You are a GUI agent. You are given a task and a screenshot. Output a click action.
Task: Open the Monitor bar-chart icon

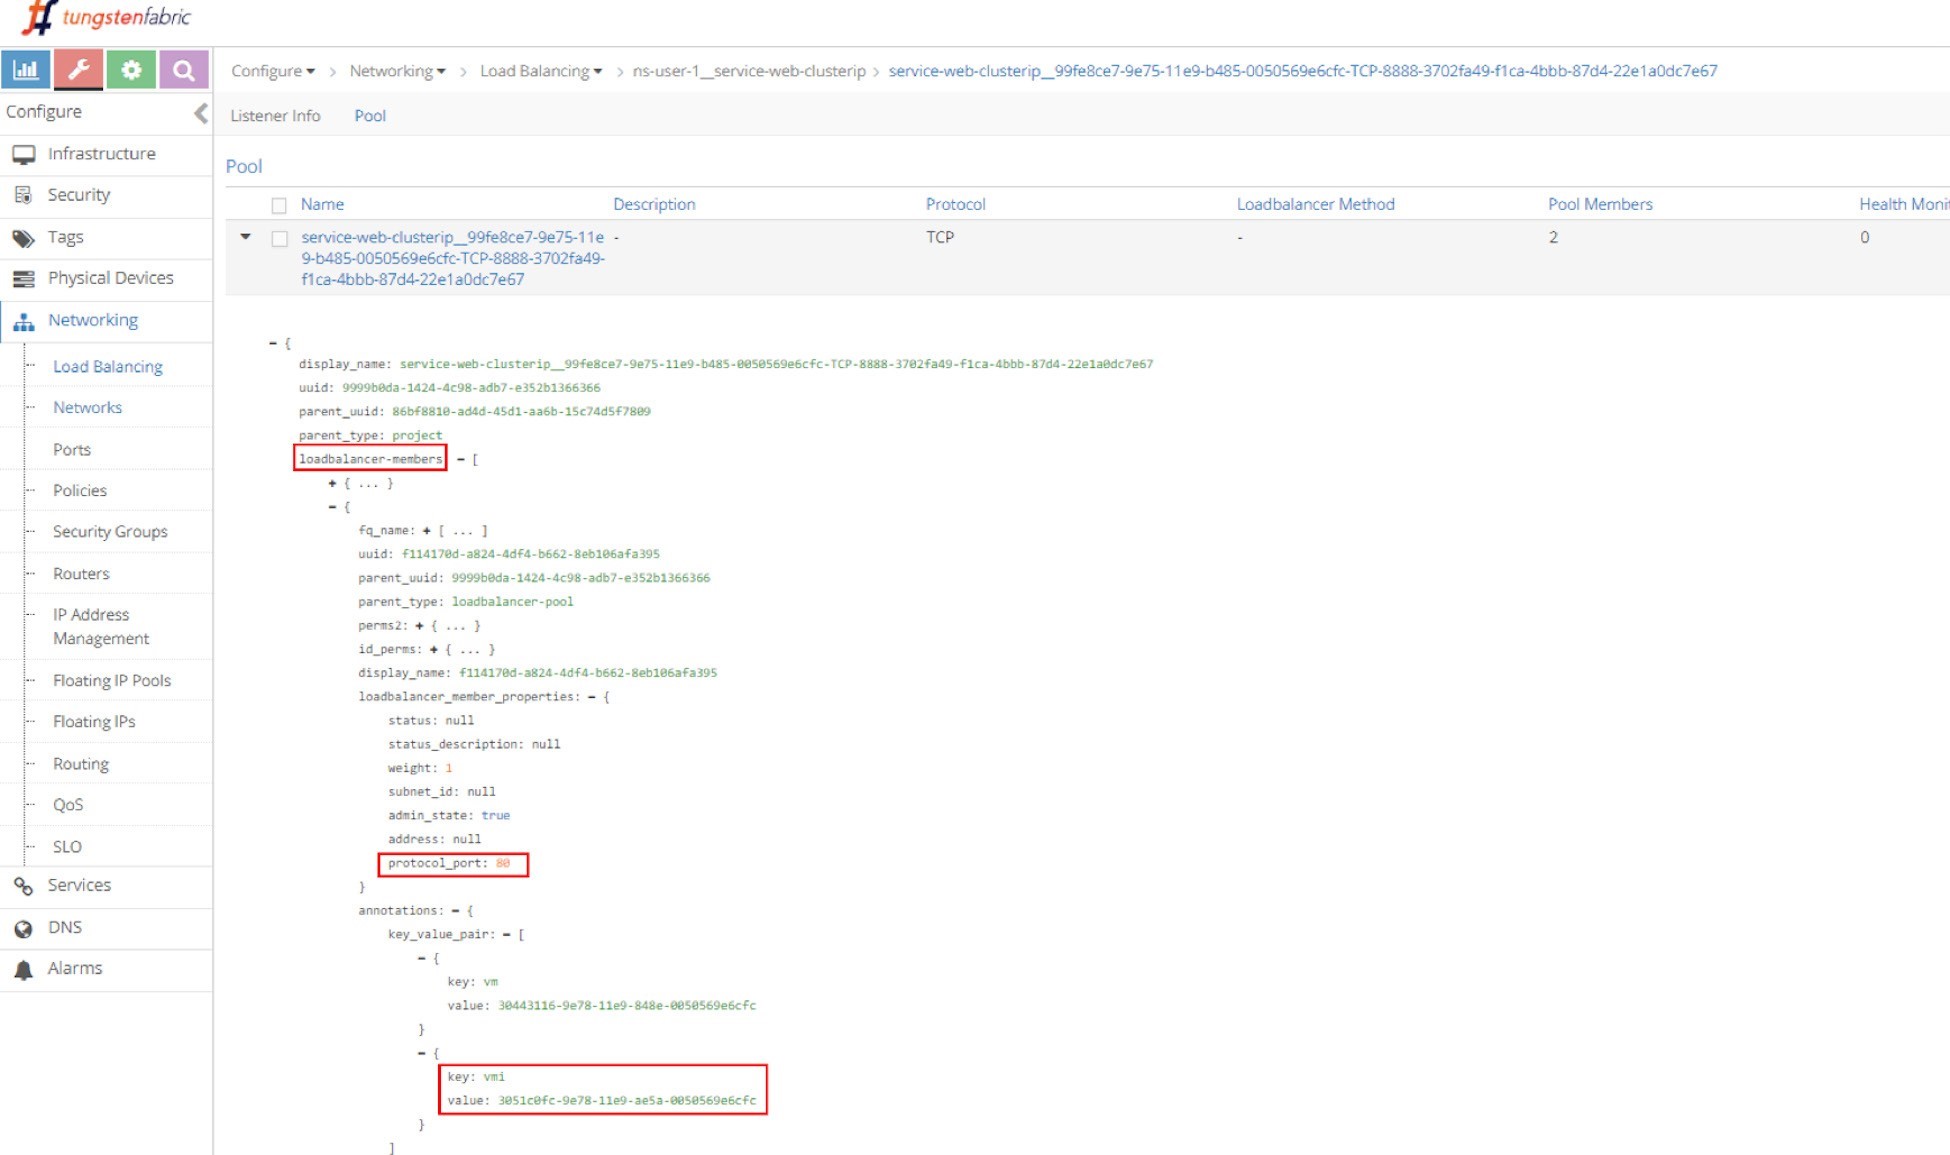[26, 70]
